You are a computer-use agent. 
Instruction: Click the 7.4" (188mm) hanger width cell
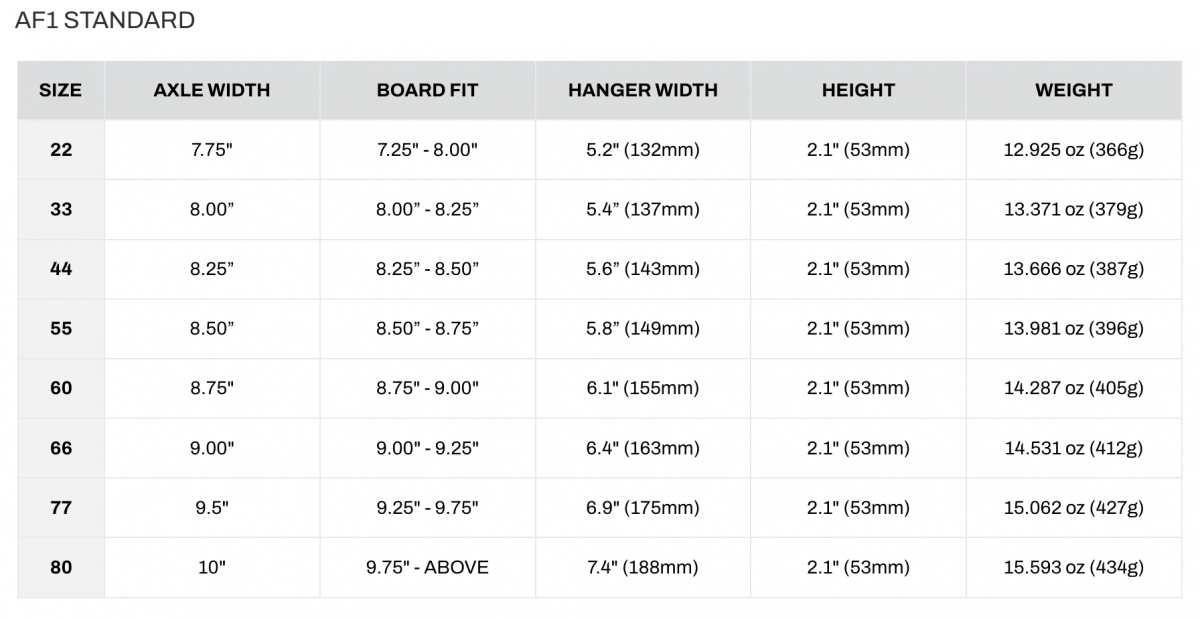[x=643, y=567]
